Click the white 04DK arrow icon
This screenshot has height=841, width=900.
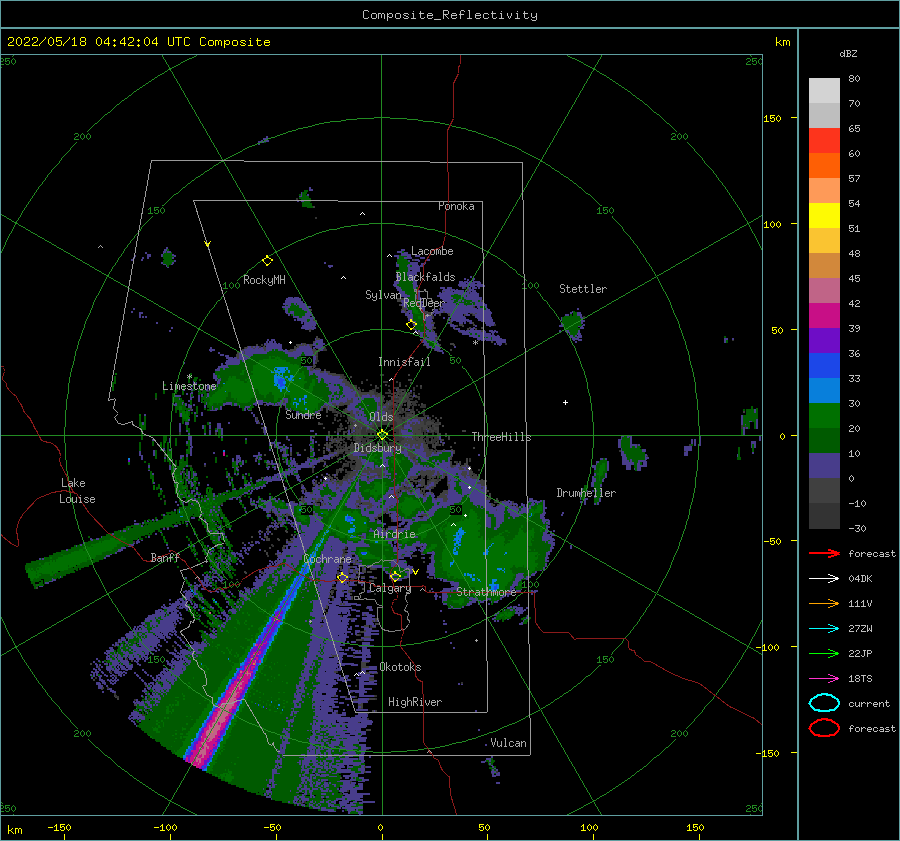click(x=824, y=579)
